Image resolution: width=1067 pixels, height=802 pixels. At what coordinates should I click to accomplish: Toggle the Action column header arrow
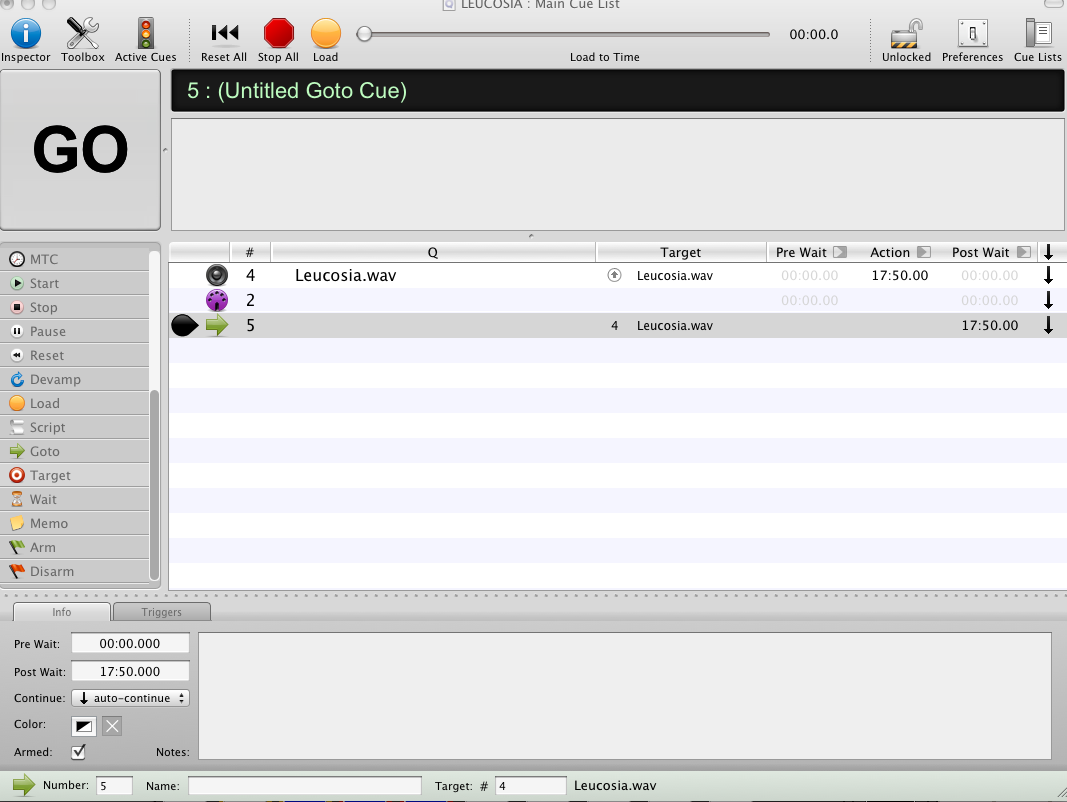(924, 253)
